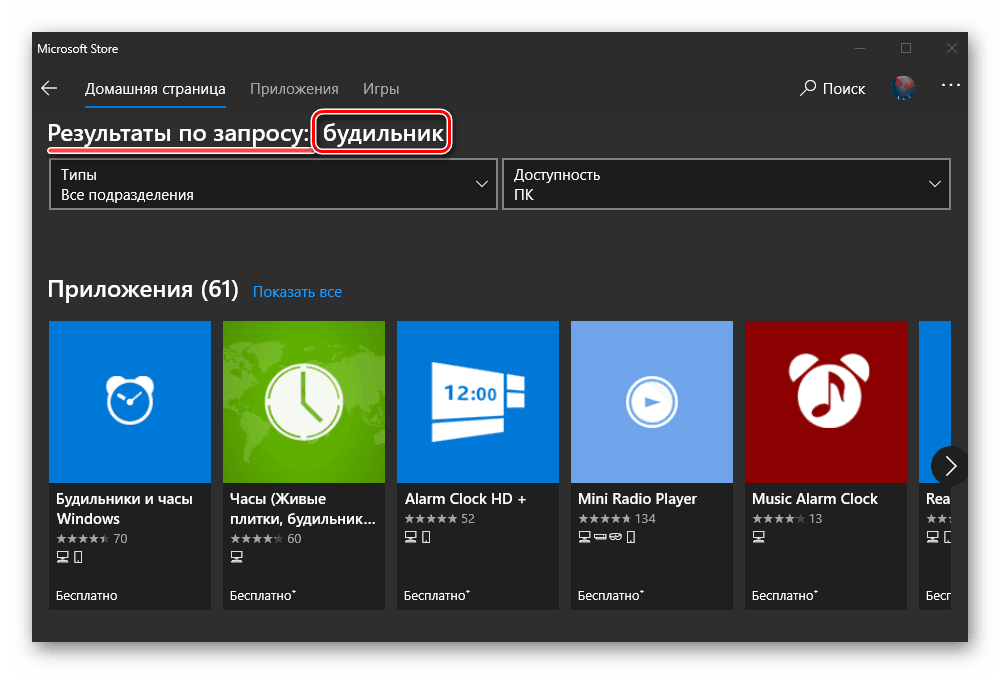
Task: Click the Mini Radio Player star rating
Action: point(604,519)
